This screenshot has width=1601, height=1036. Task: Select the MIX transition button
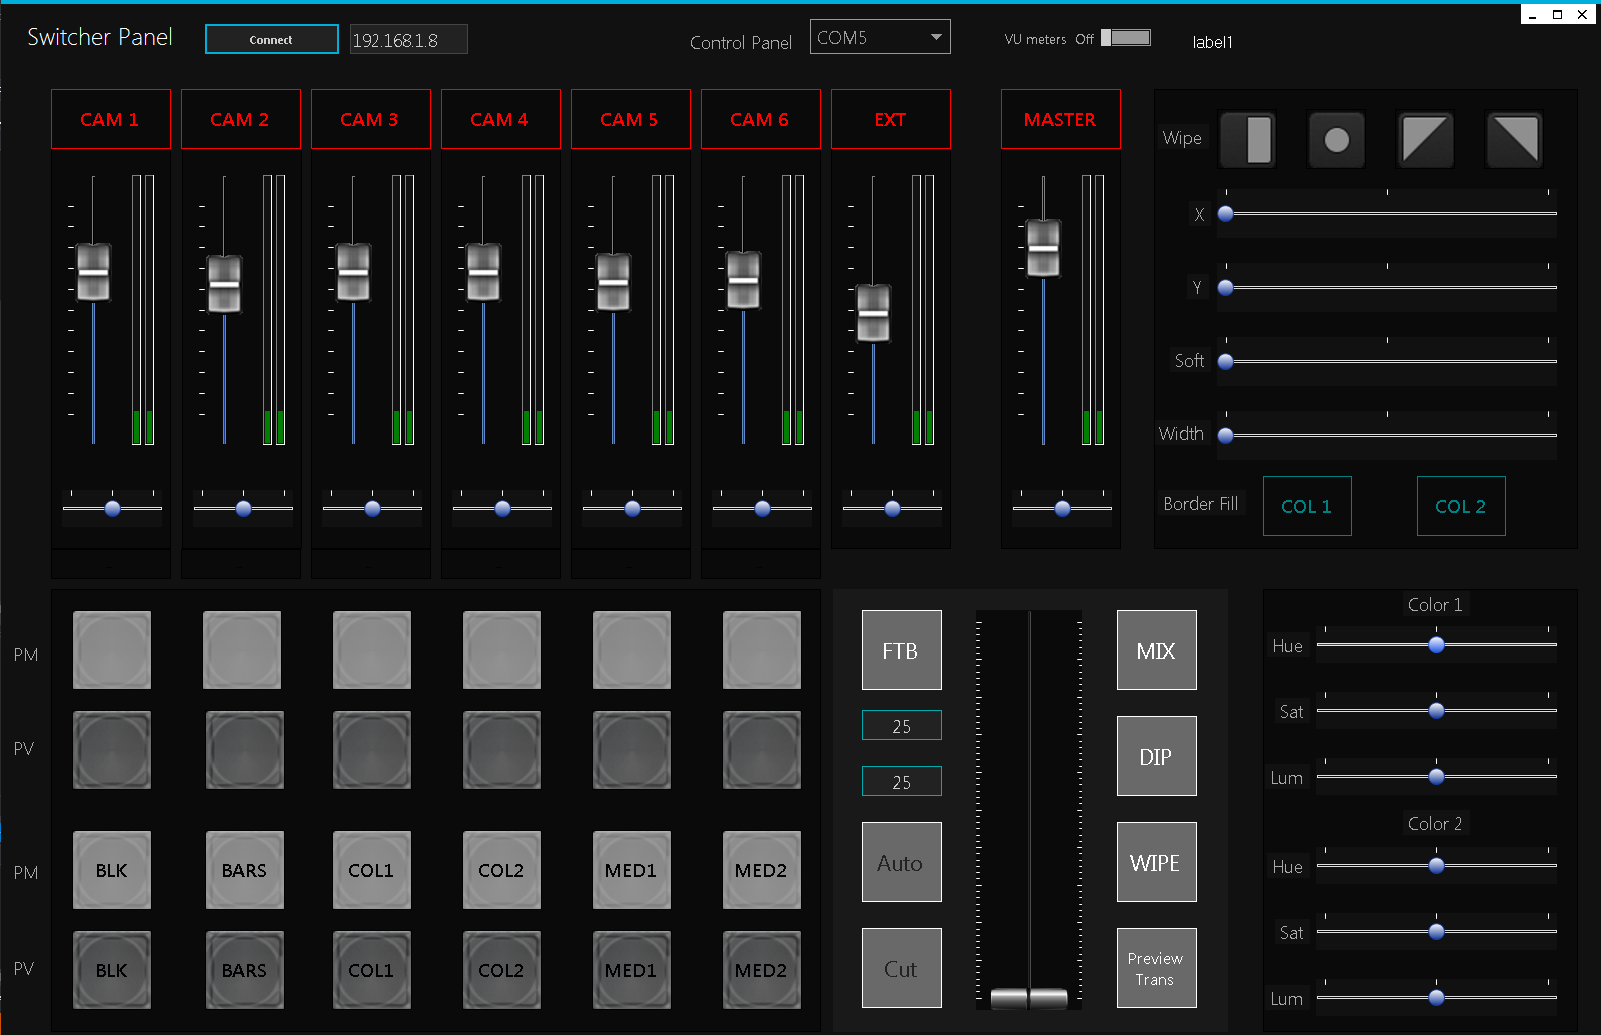tap(1156, 650)
